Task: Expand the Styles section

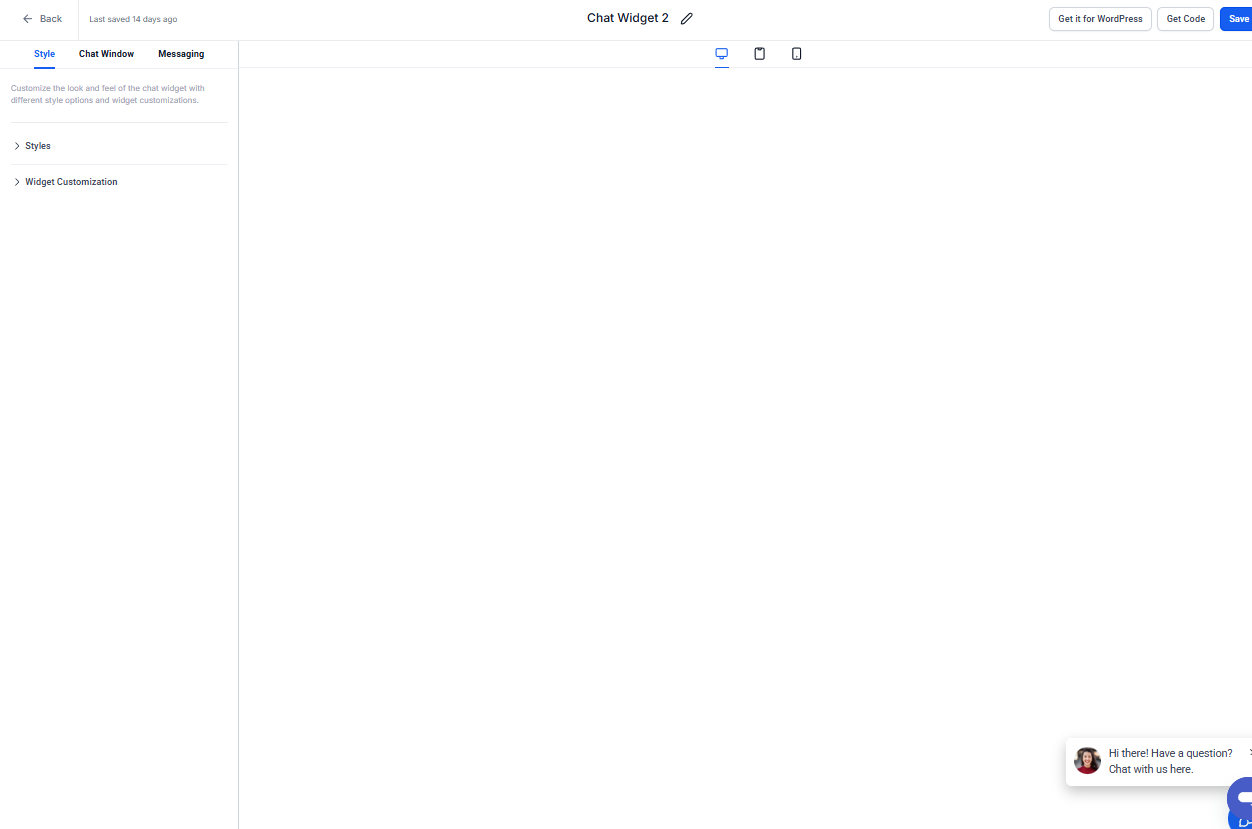Action: tap(38, 146)
